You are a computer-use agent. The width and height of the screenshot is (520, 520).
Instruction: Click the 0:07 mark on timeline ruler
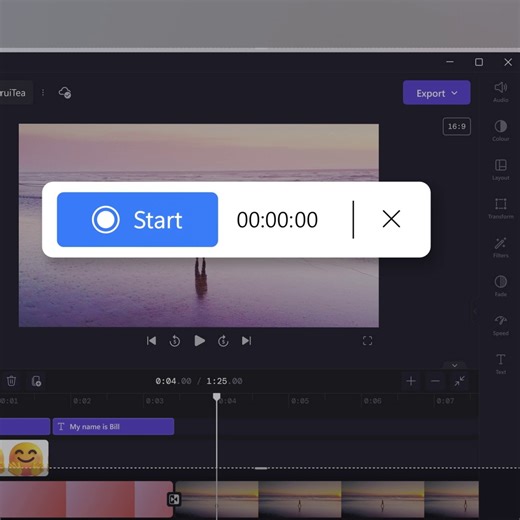tap(445, 401)
